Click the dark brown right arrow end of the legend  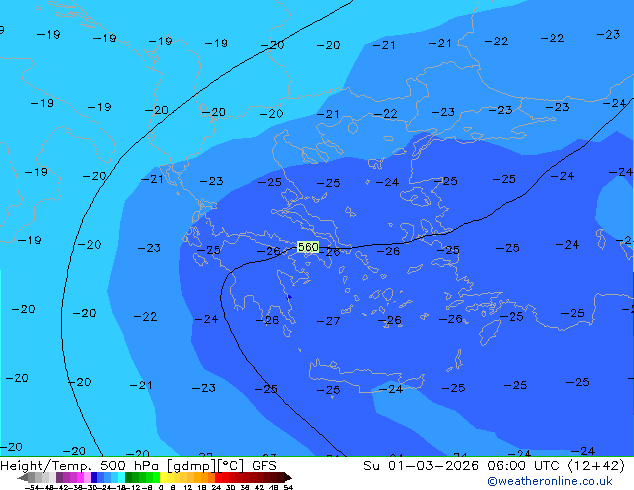click(x=287, y=477)
